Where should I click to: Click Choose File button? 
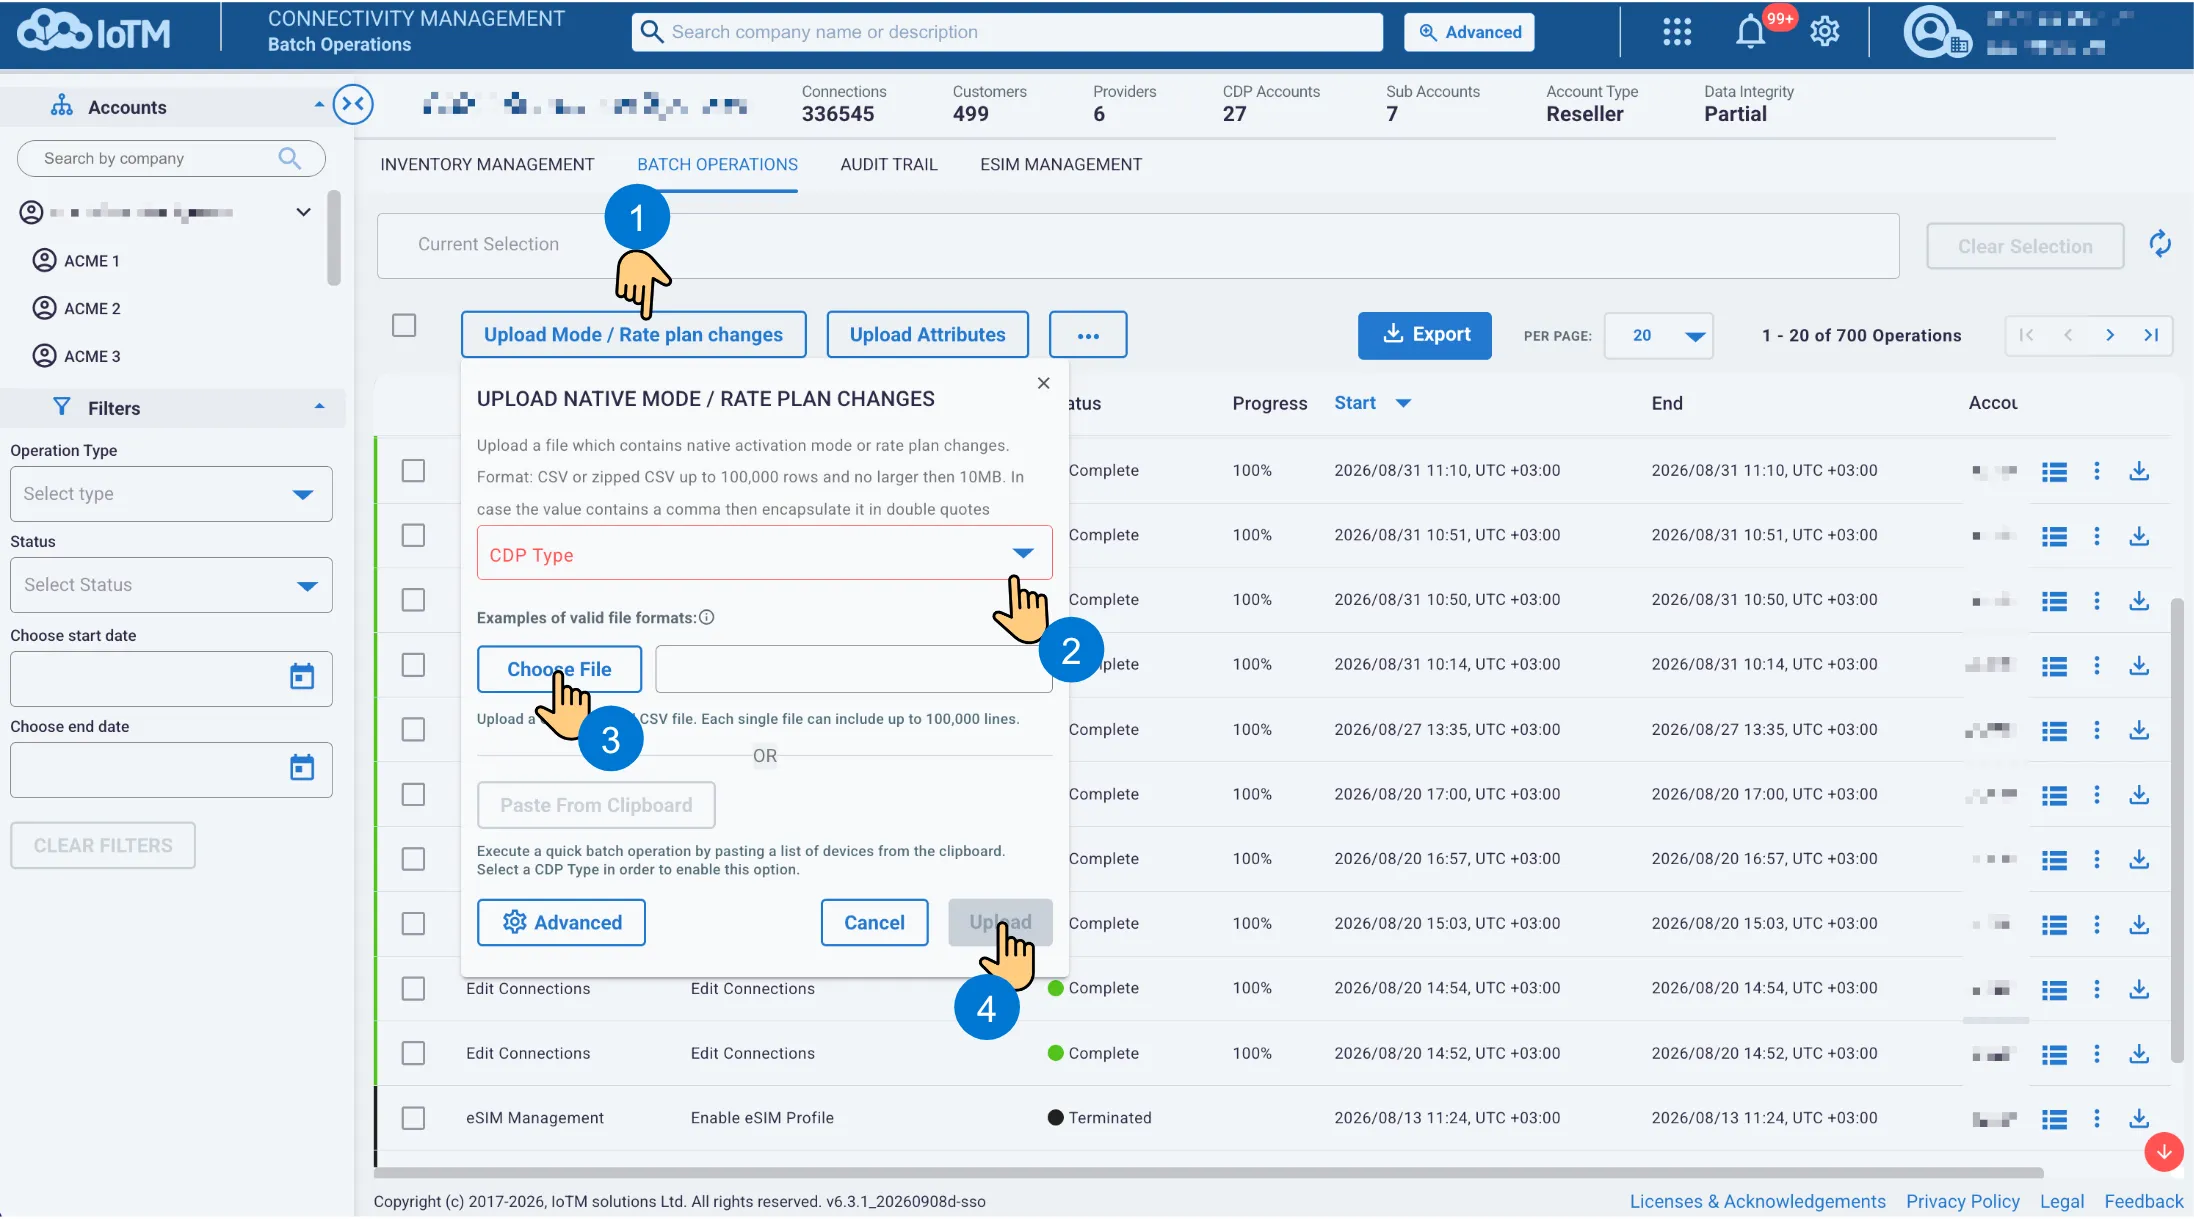(559, 669)
